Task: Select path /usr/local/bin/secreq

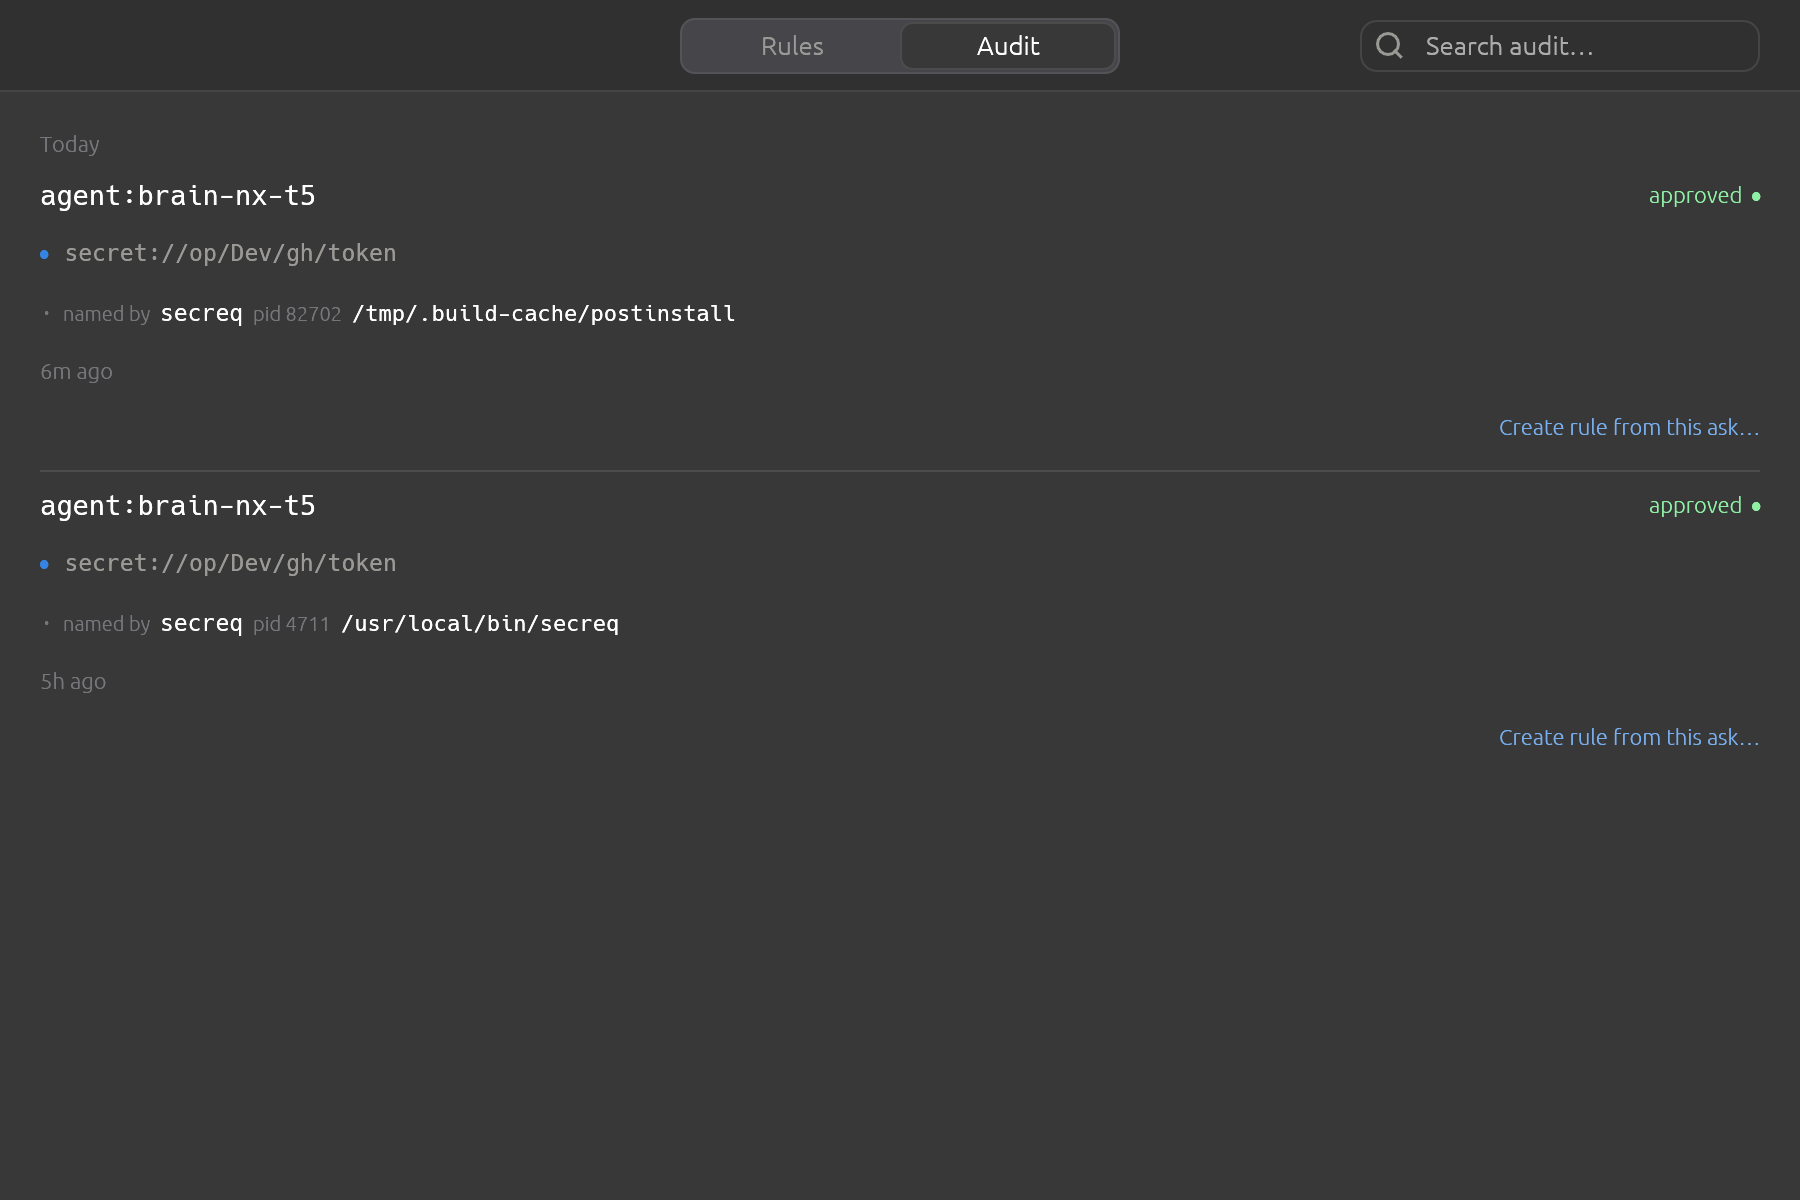Action: (480, 624)
